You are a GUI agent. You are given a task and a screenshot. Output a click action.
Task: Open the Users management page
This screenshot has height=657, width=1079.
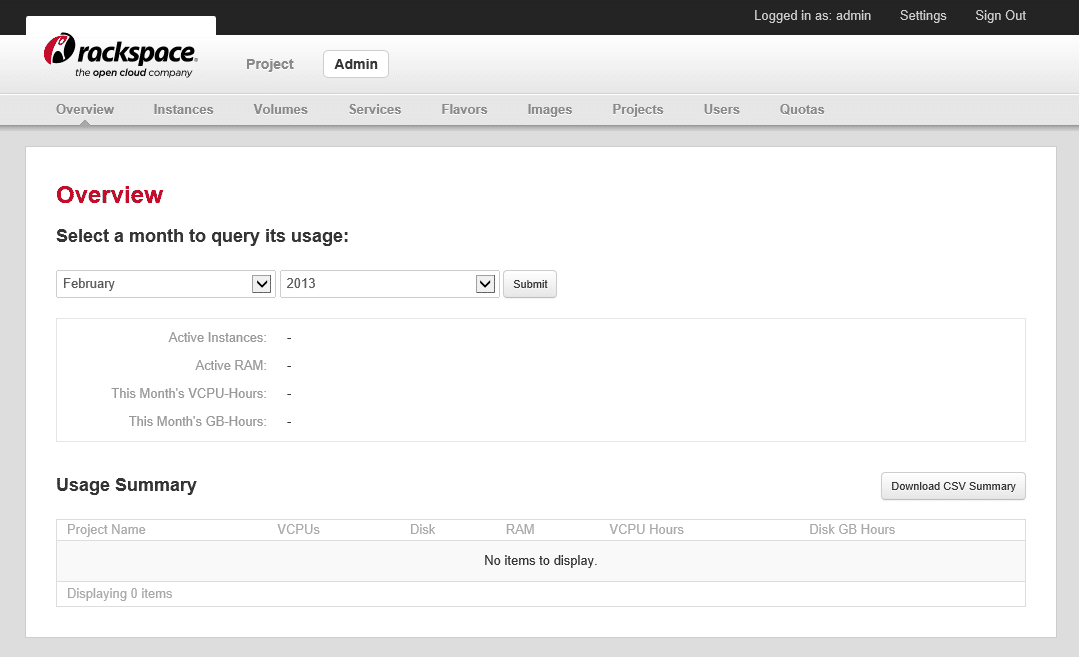pos(722,109)
